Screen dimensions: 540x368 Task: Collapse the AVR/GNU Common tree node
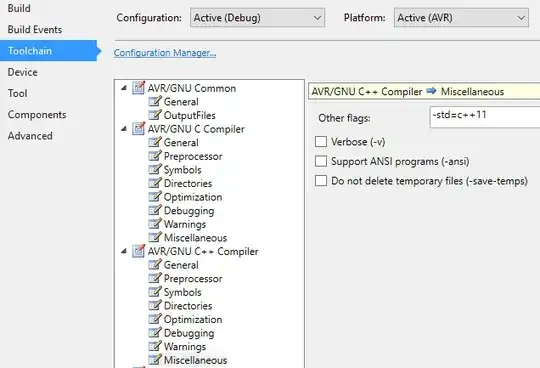[124, 88]
